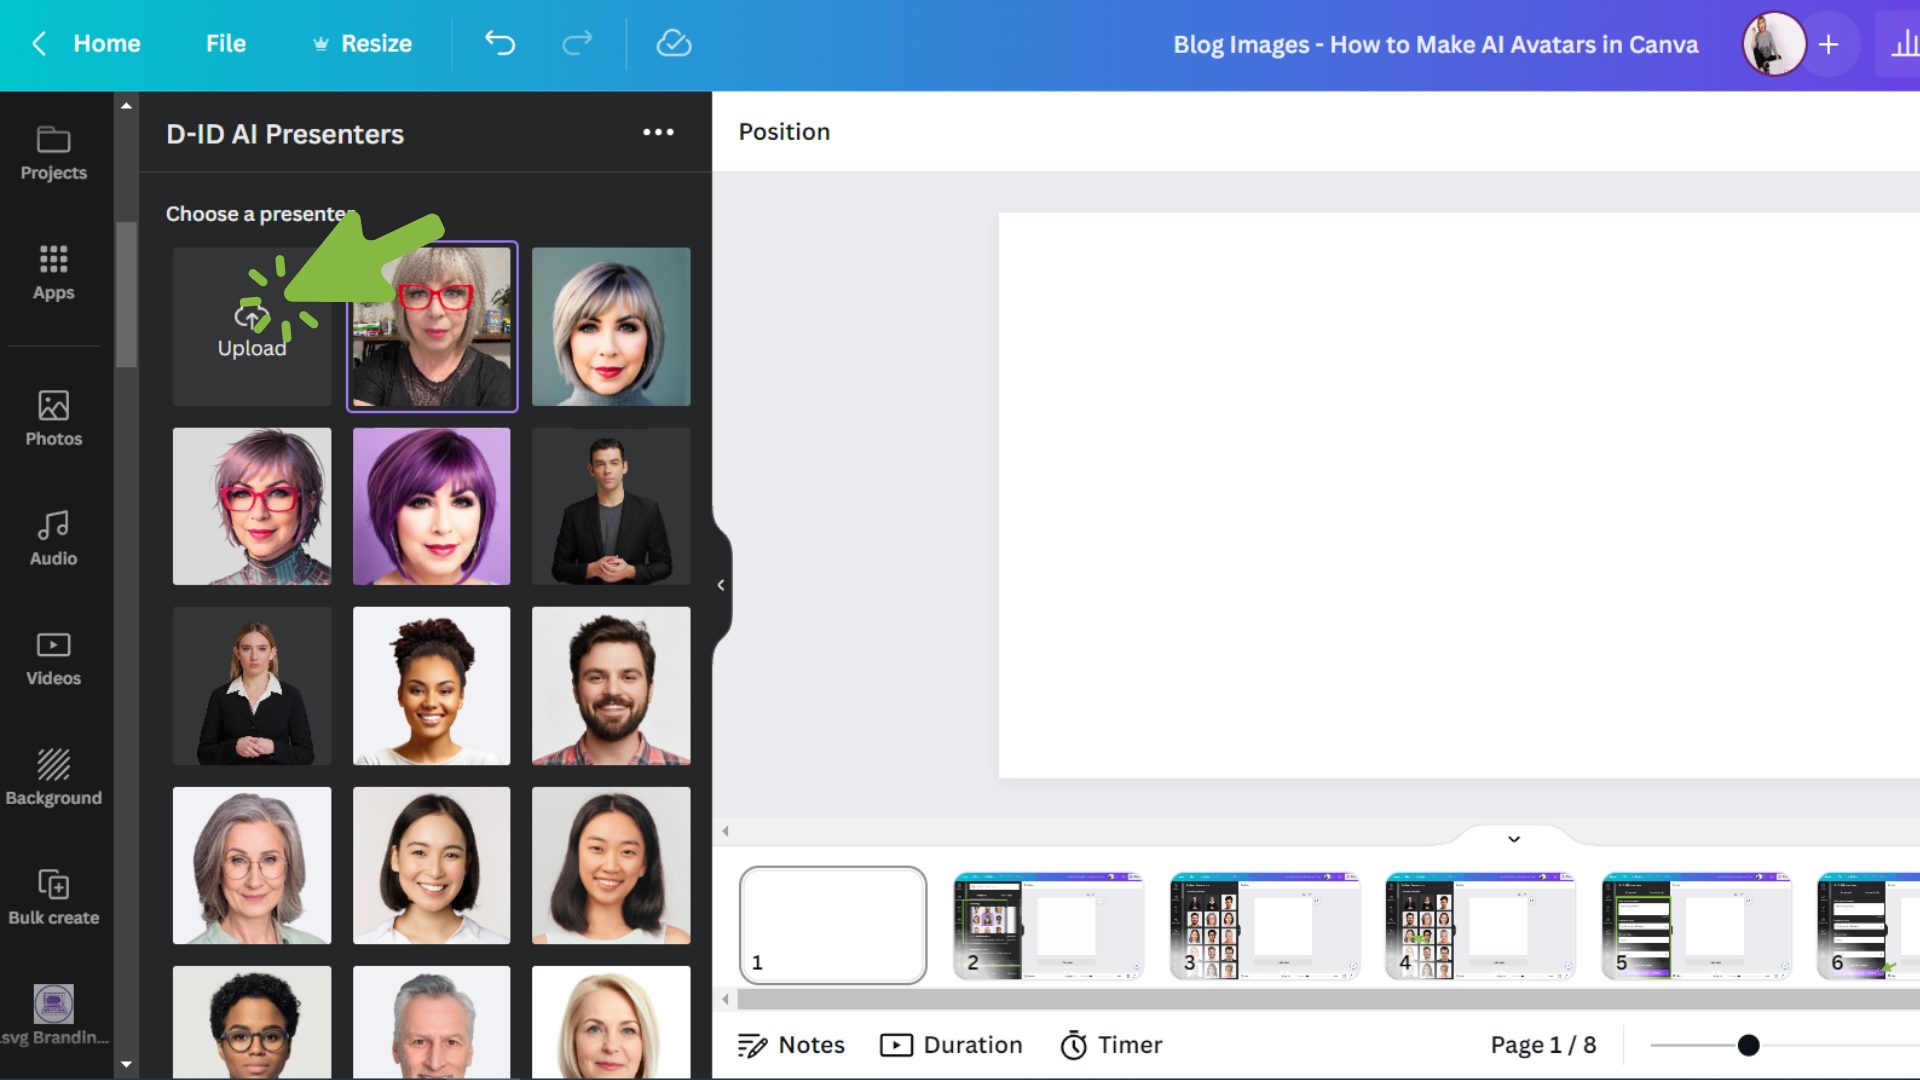Click the cloud save status icon
The height and width of the screenshot is (1080, 1920).
(673, 43)
